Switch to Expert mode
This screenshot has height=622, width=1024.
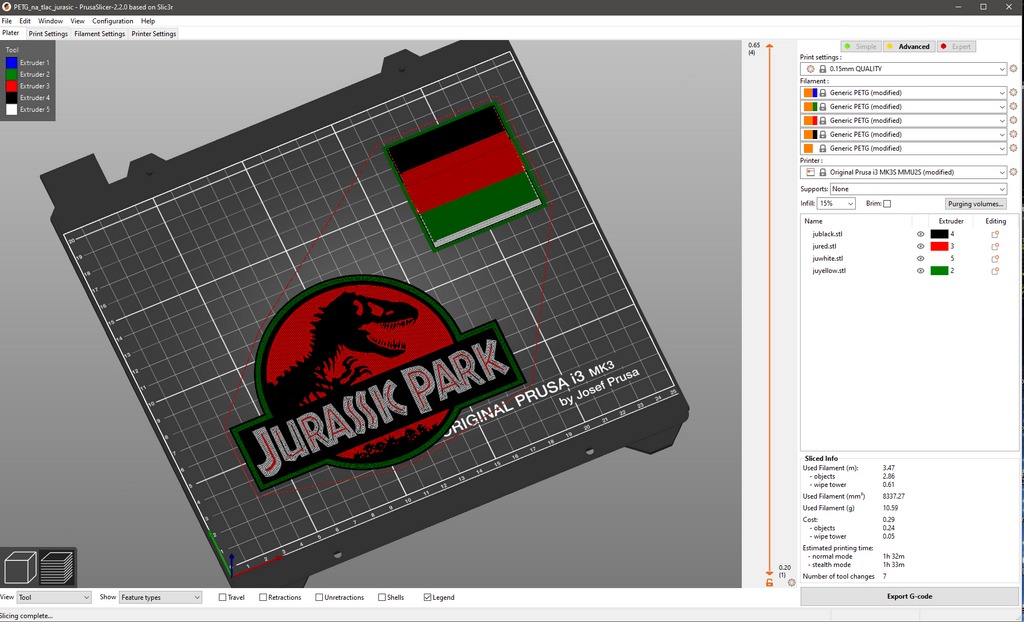point(956,46)
